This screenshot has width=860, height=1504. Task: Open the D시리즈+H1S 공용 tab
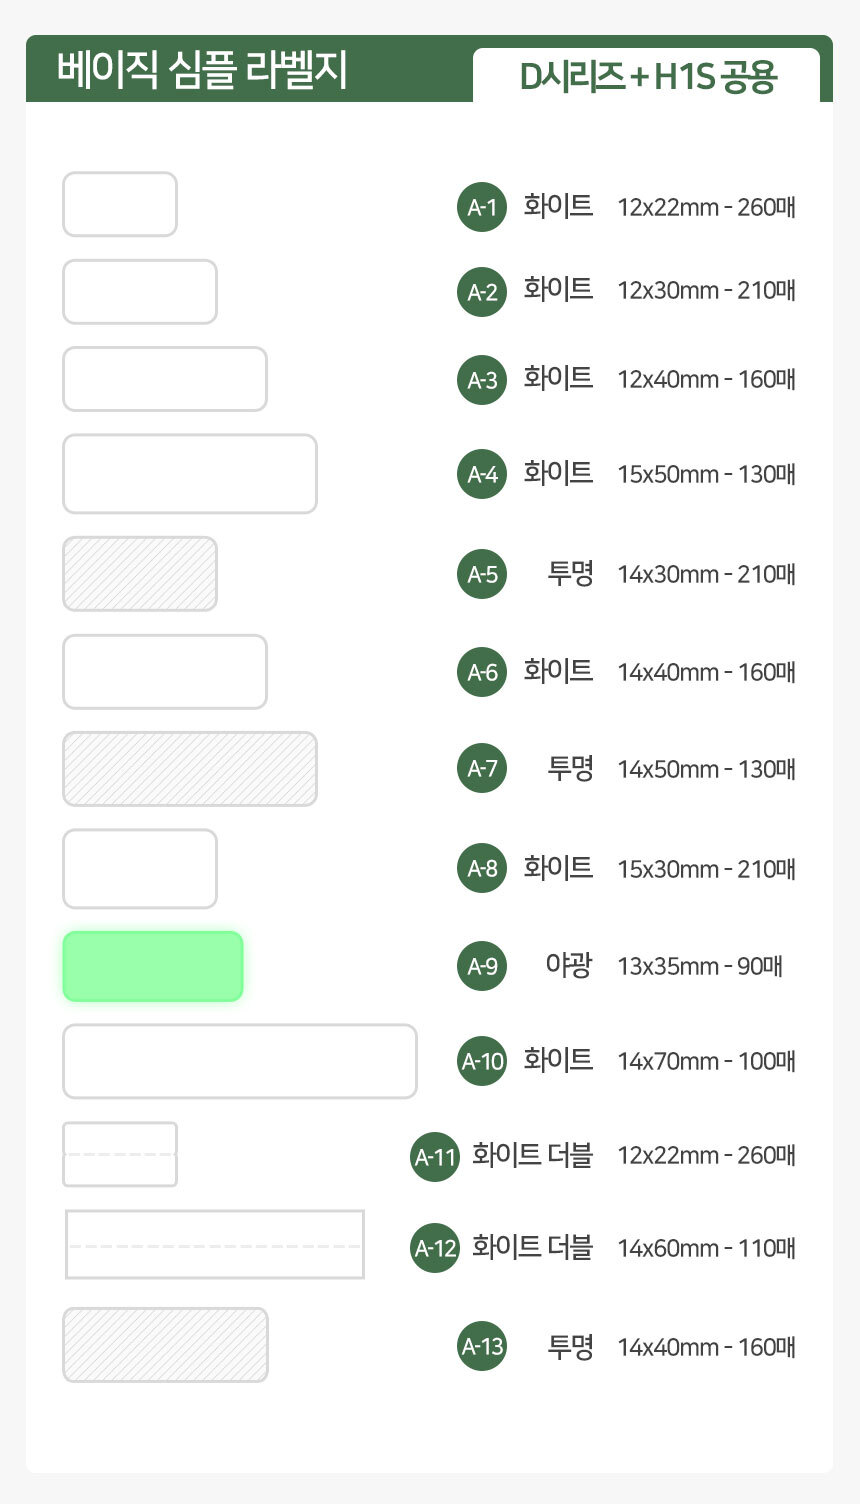(647, 76)
